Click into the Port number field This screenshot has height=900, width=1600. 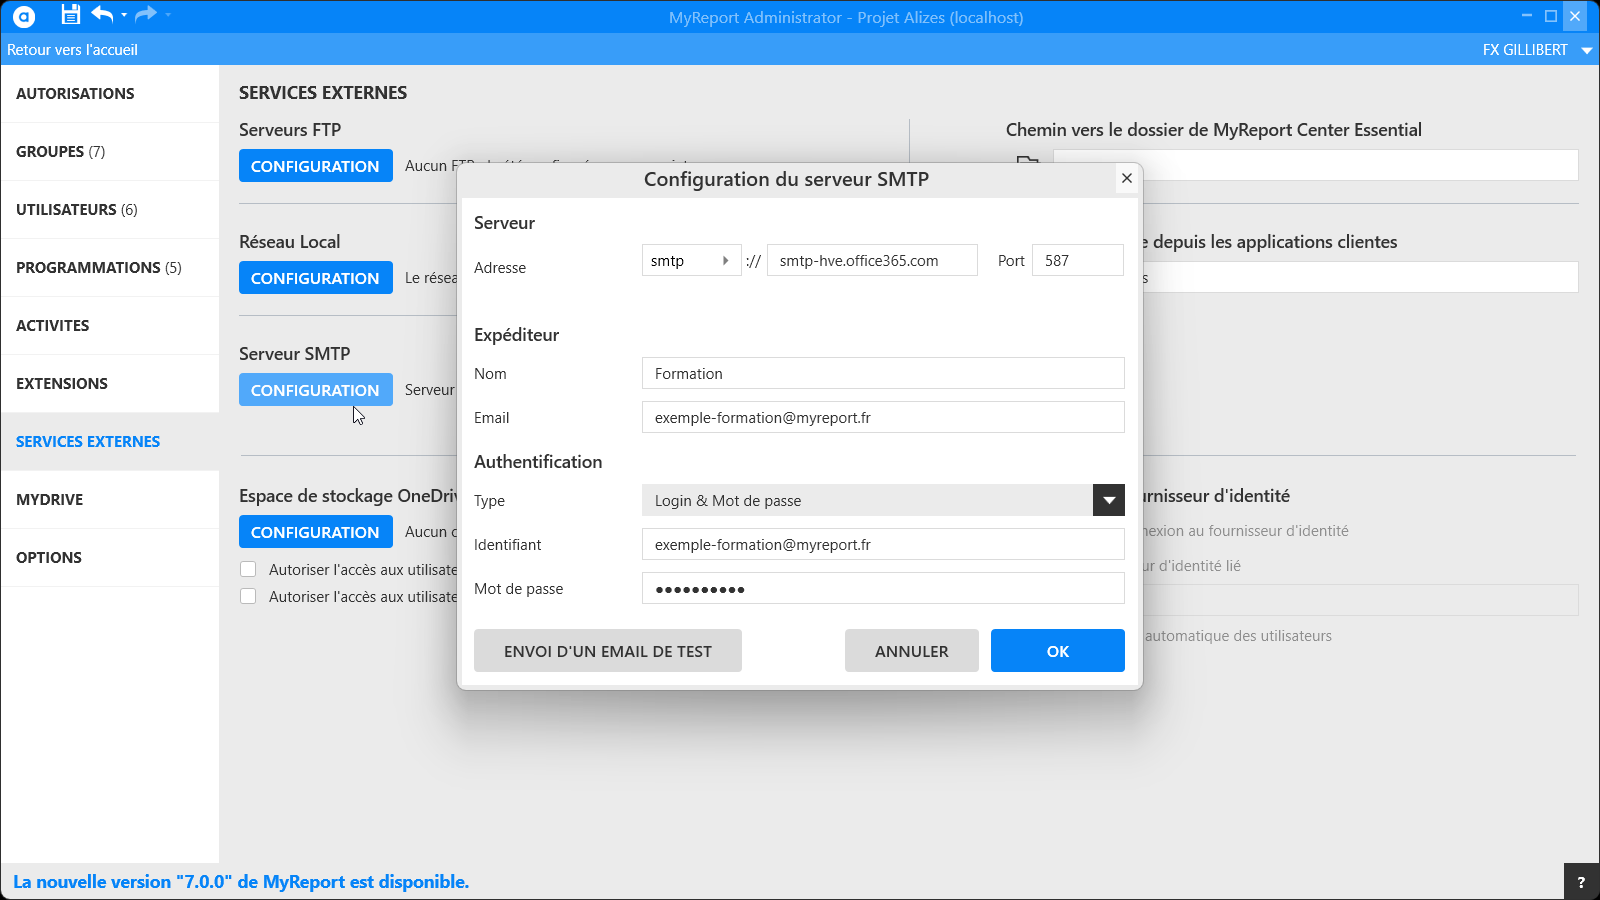pyautogui.click(x=1077, y=261)
